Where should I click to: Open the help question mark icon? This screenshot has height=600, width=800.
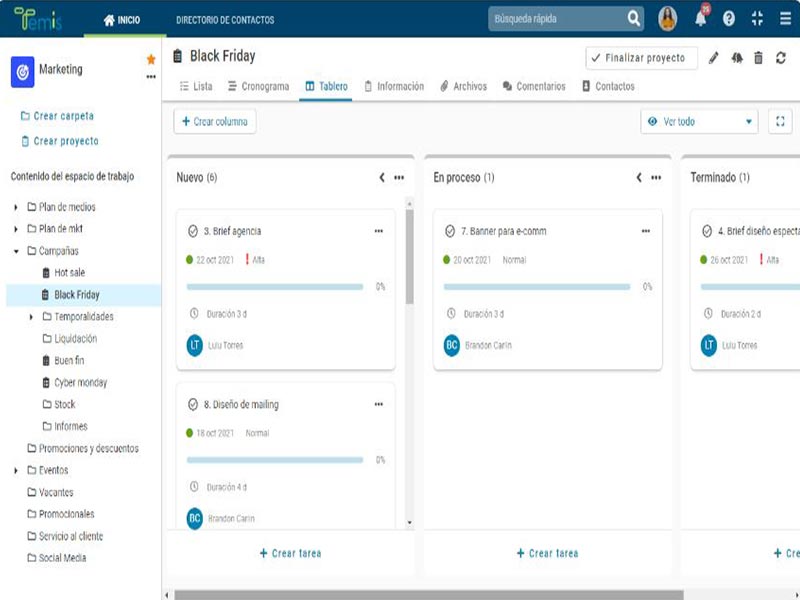click(x=729, y=19)
